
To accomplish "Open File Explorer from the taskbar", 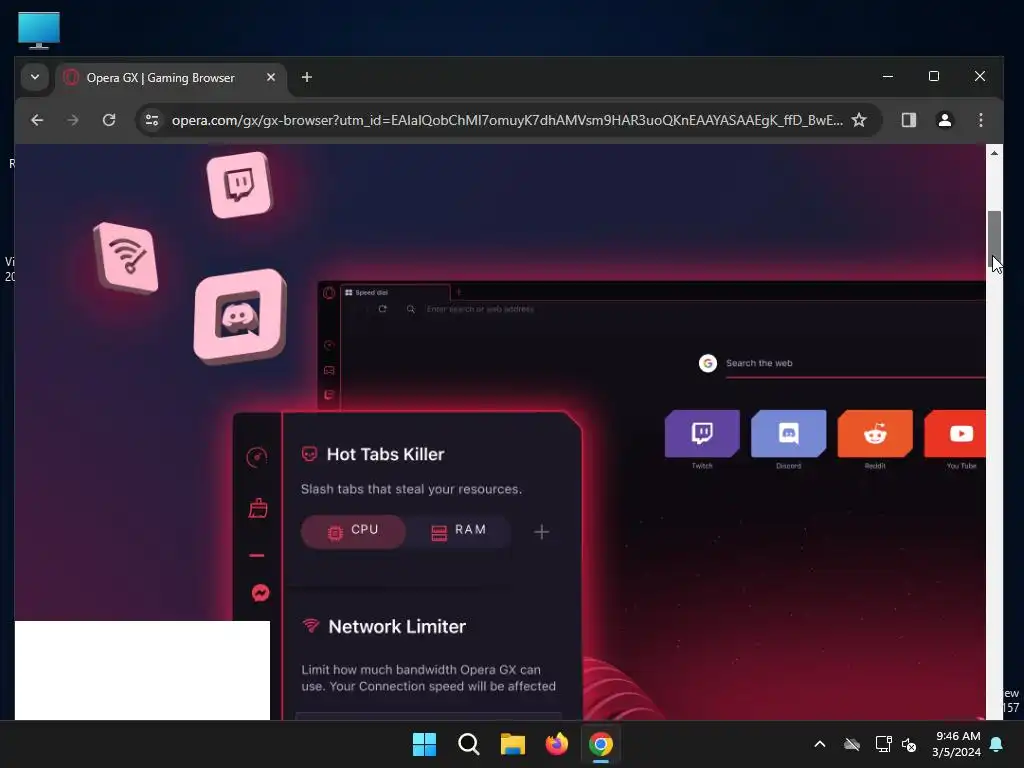I will tap(513, 744).
